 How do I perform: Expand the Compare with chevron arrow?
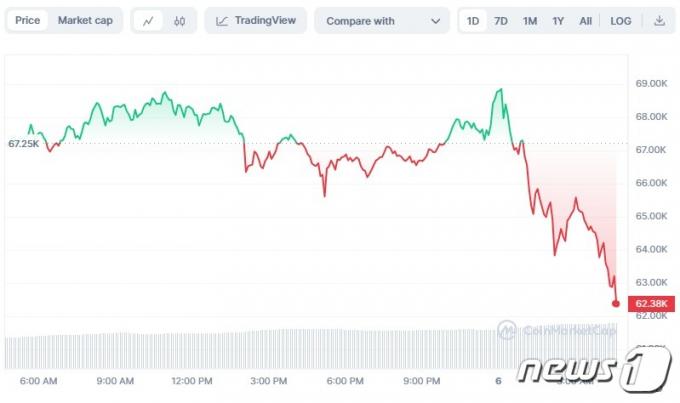click(x=435, y=21)
